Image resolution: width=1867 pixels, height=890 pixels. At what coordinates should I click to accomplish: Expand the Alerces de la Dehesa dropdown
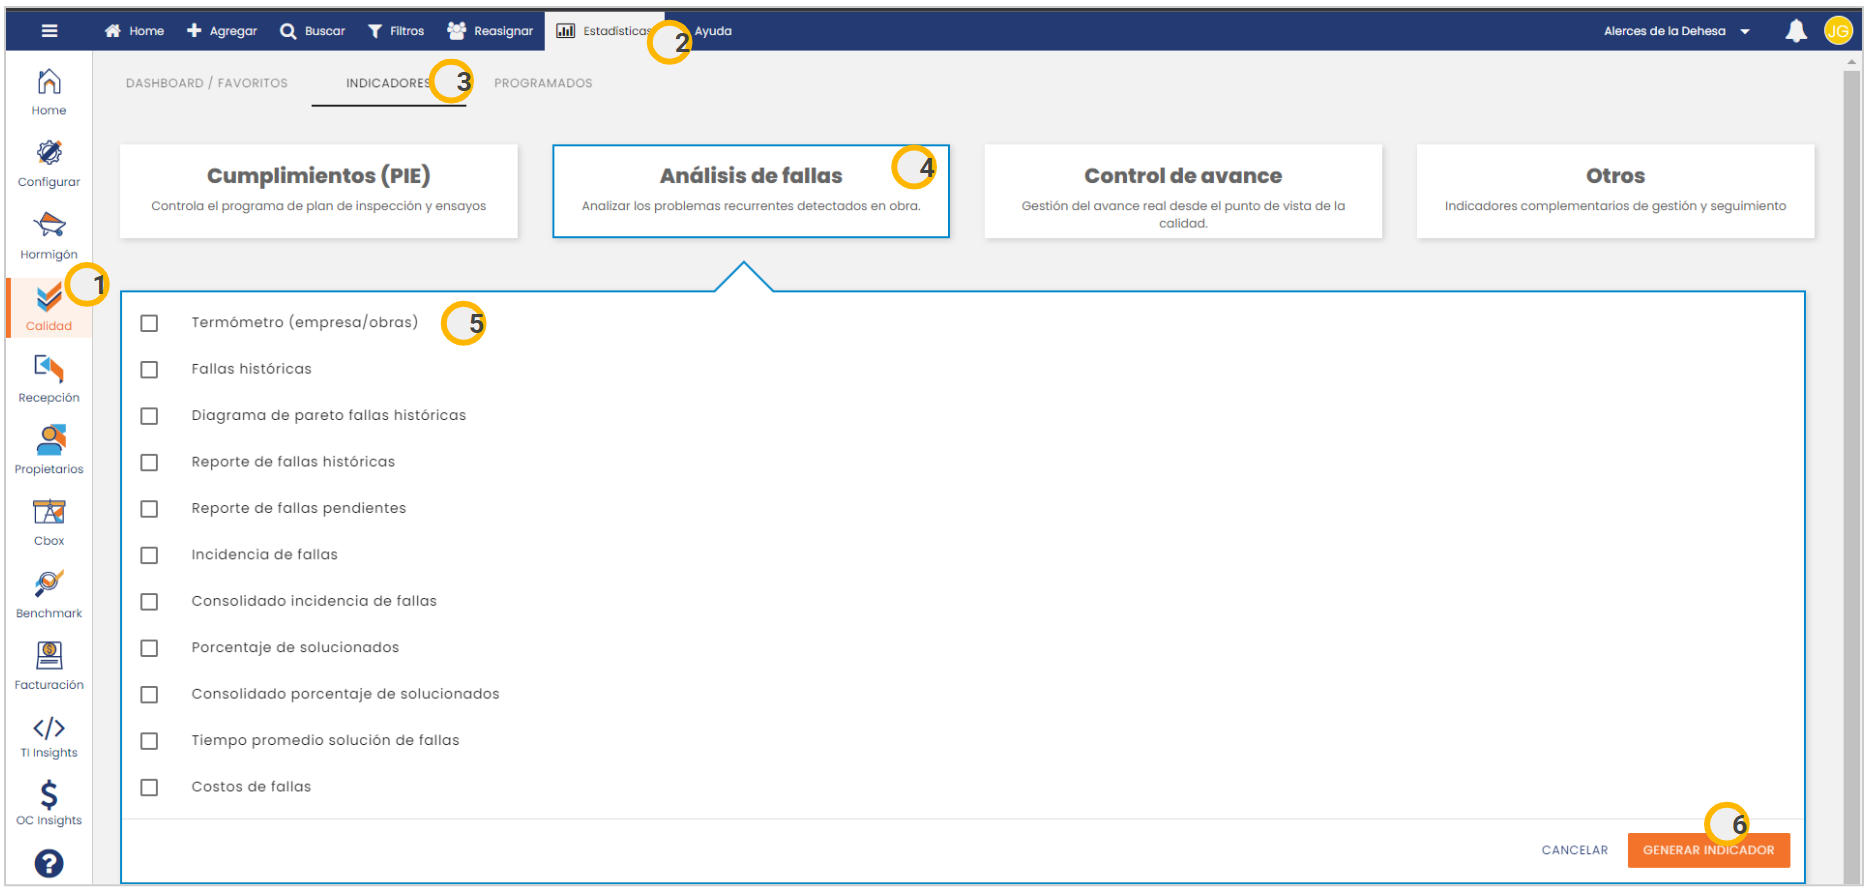1677,31
